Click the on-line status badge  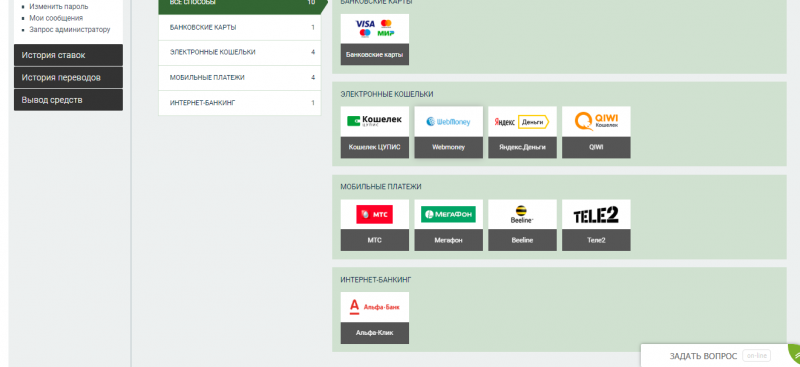point(756,356)
